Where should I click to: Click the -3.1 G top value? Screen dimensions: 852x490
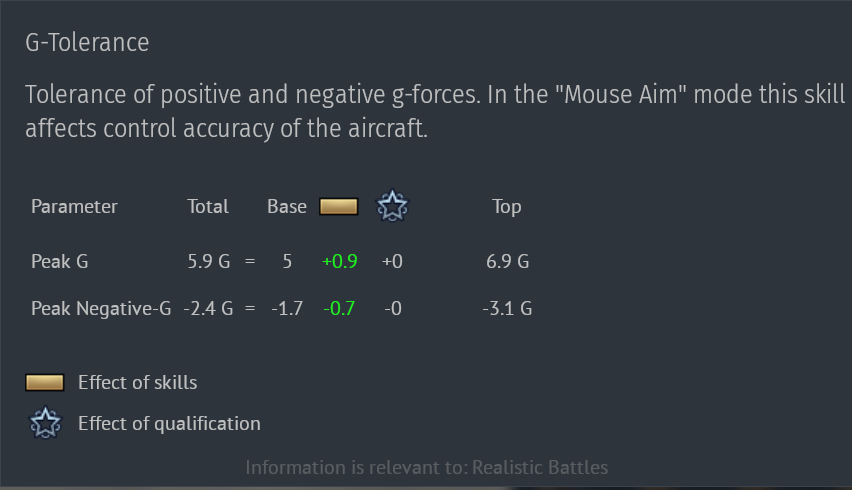507,309
